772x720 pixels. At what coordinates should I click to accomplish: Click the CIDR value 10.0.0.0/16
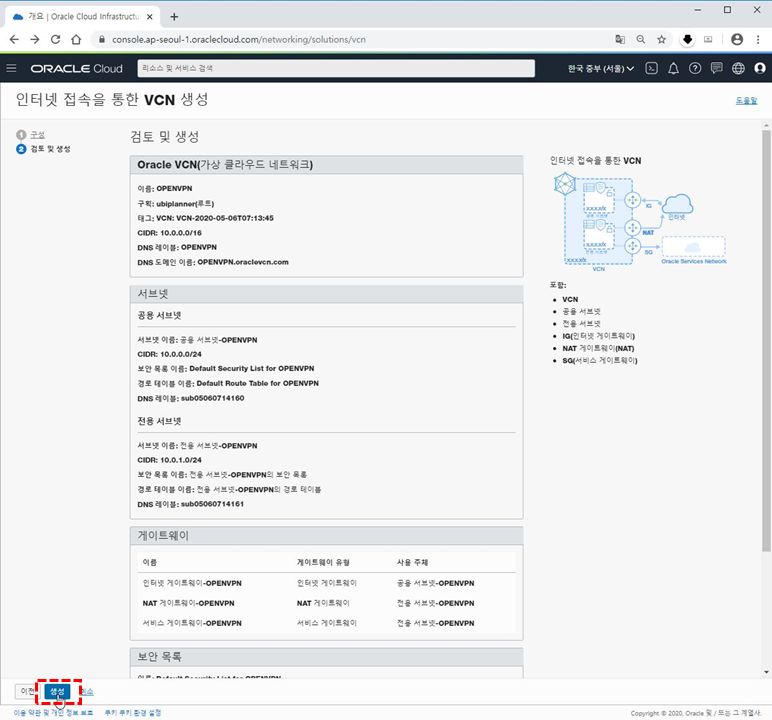tap(181, 233)
